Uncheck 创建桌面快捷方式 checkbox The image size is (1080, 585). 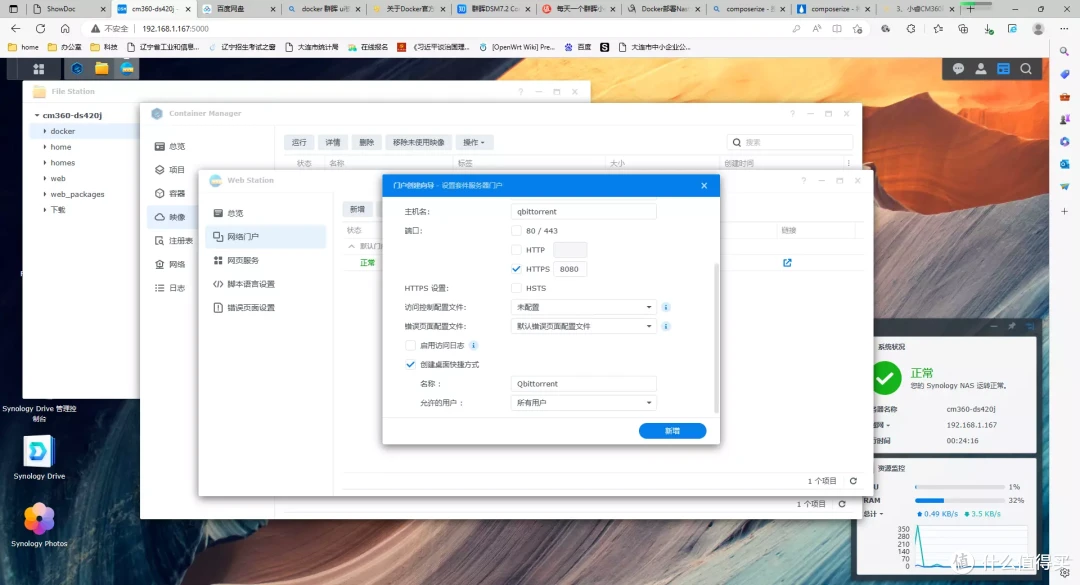click(x=411, y=365)
